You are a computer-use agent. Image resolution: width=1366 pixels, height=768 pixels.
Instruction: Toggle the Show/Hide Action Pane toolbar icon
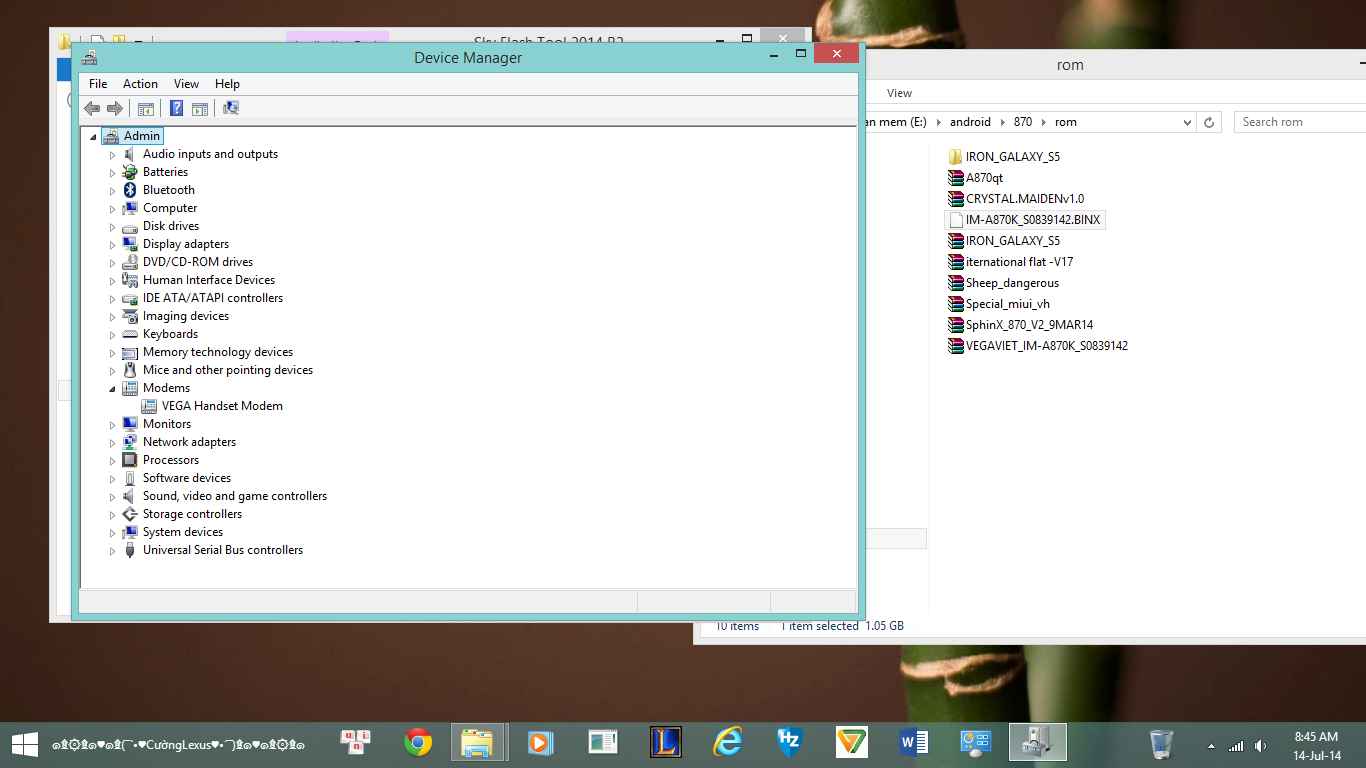[x=200, y=108]
